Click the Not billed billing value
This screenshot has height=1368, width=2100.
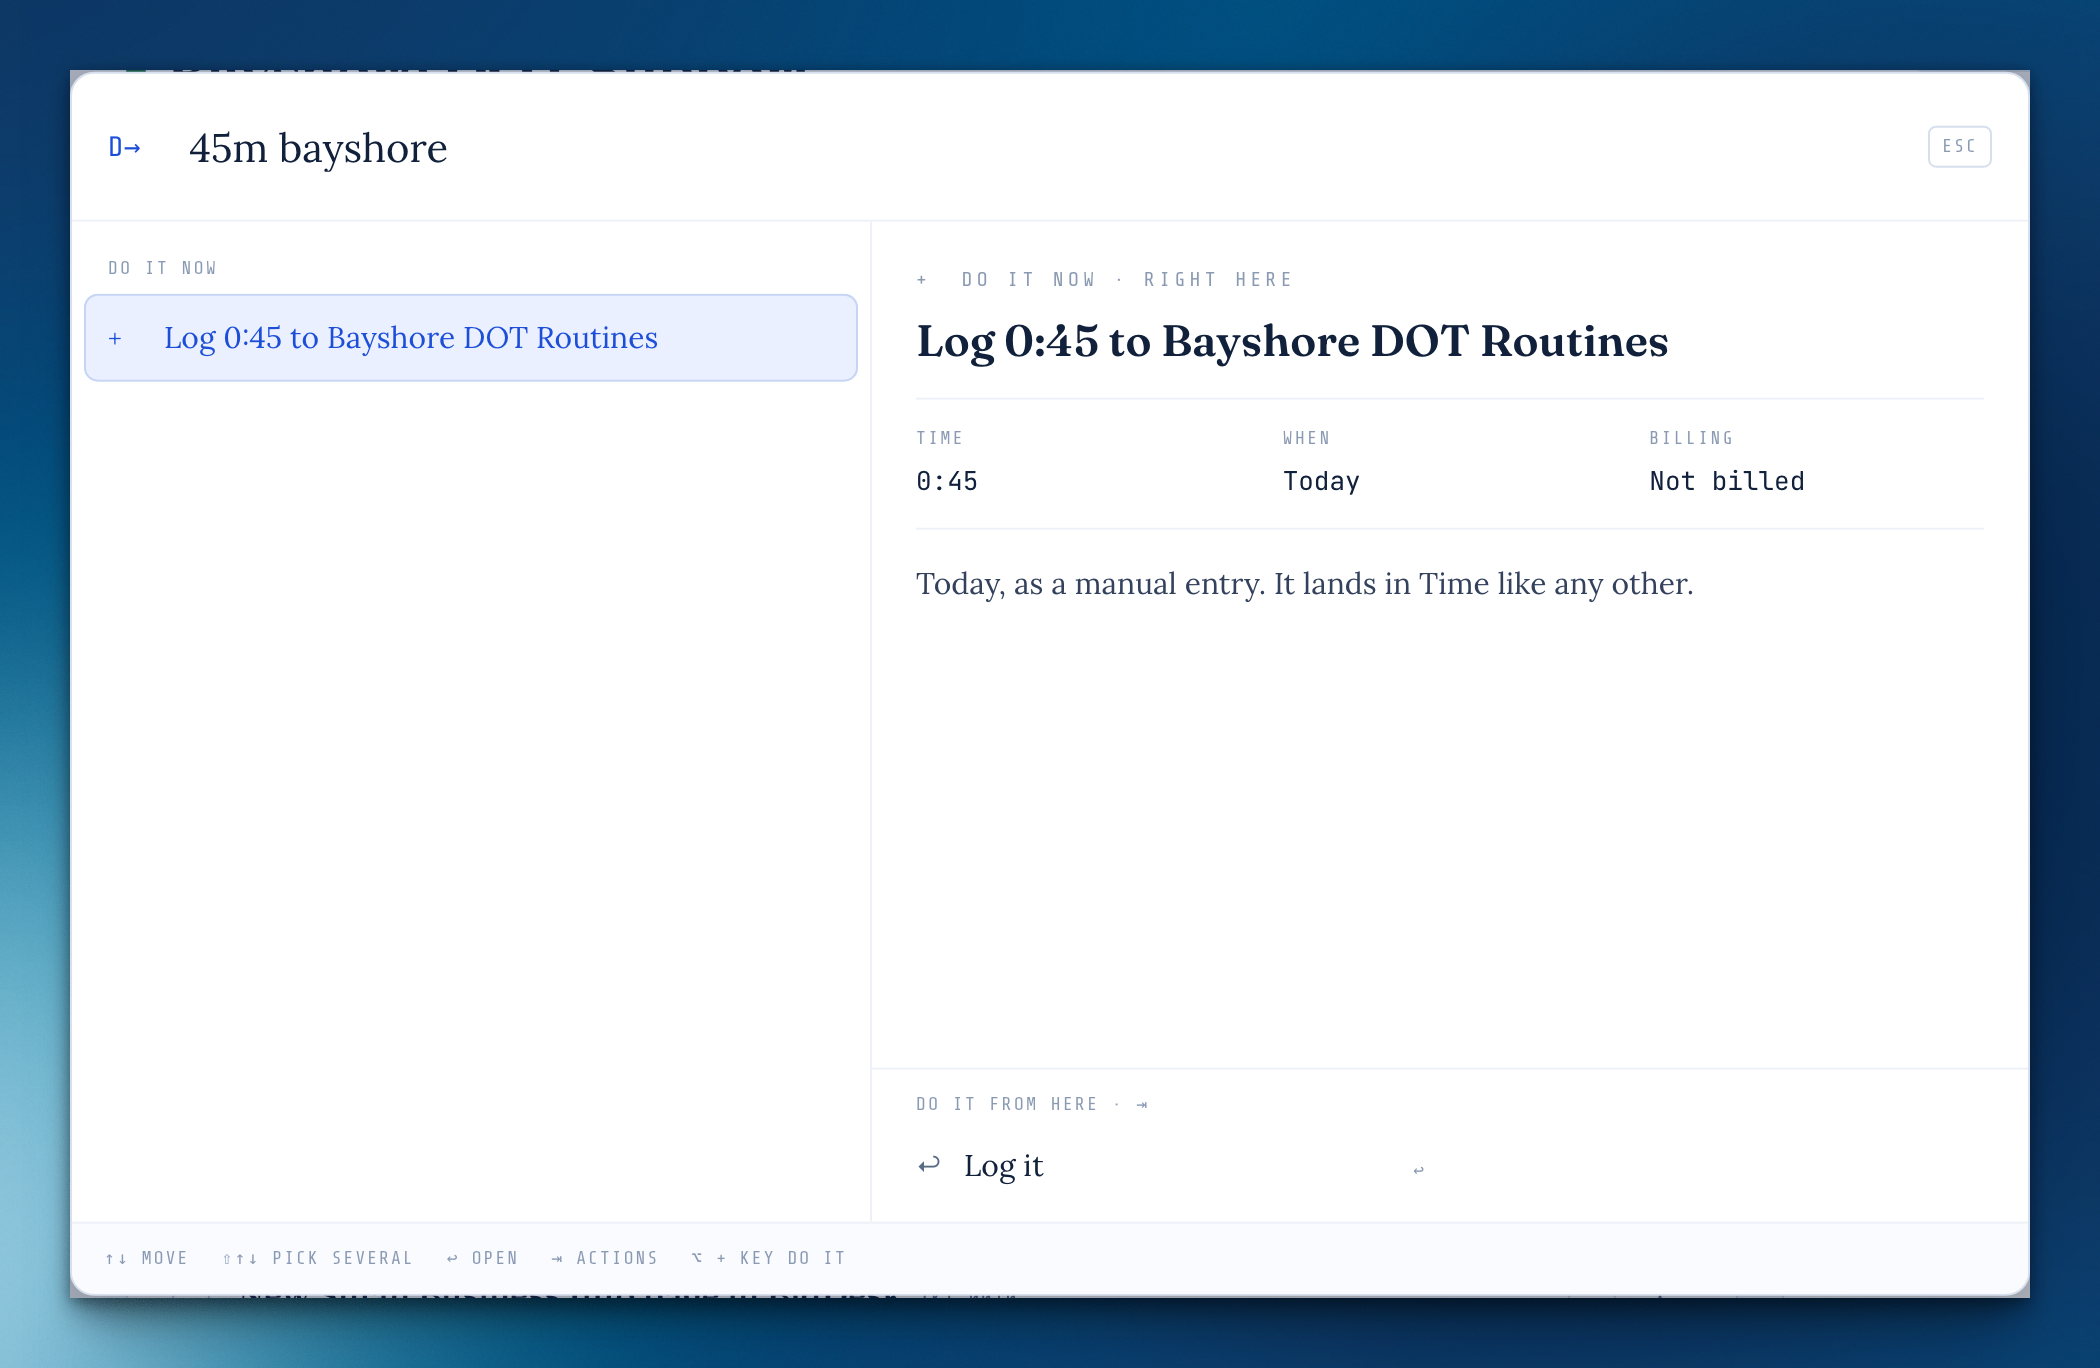click(x=1727, y=481)
